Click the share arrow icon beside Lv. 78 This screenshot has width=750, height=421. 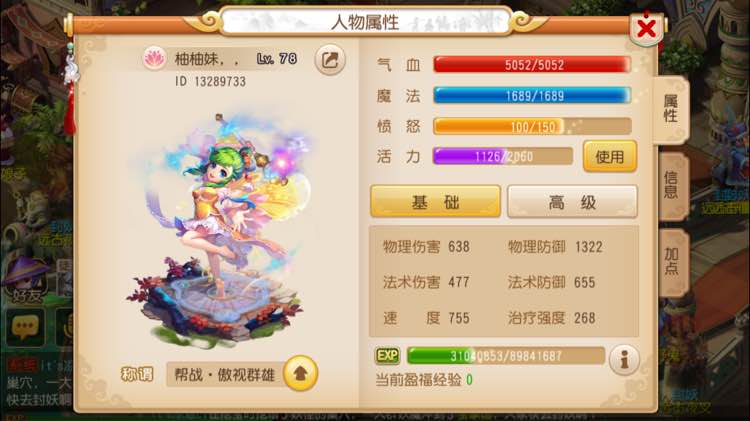330,60
